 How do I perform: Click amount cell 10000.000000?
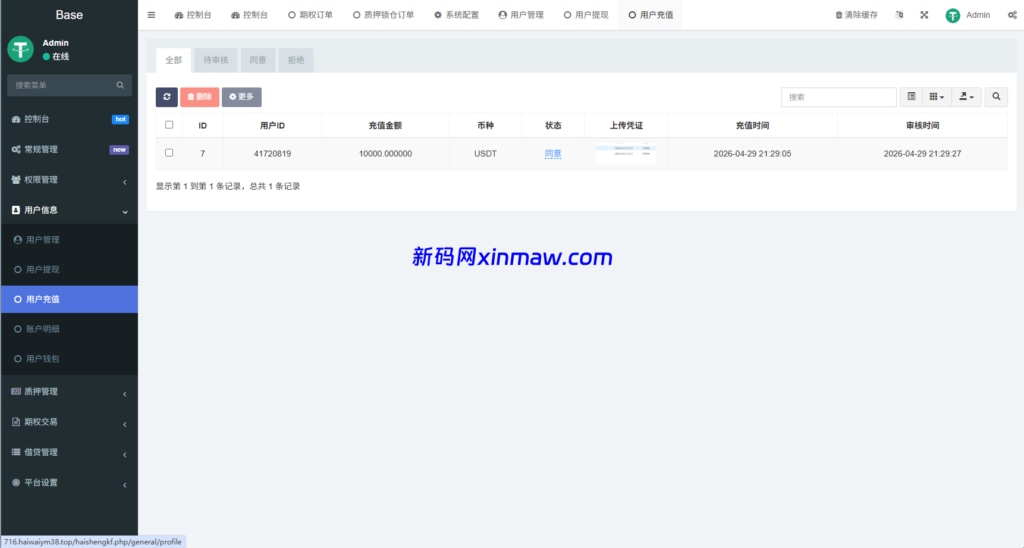click(x=385, y=153)
